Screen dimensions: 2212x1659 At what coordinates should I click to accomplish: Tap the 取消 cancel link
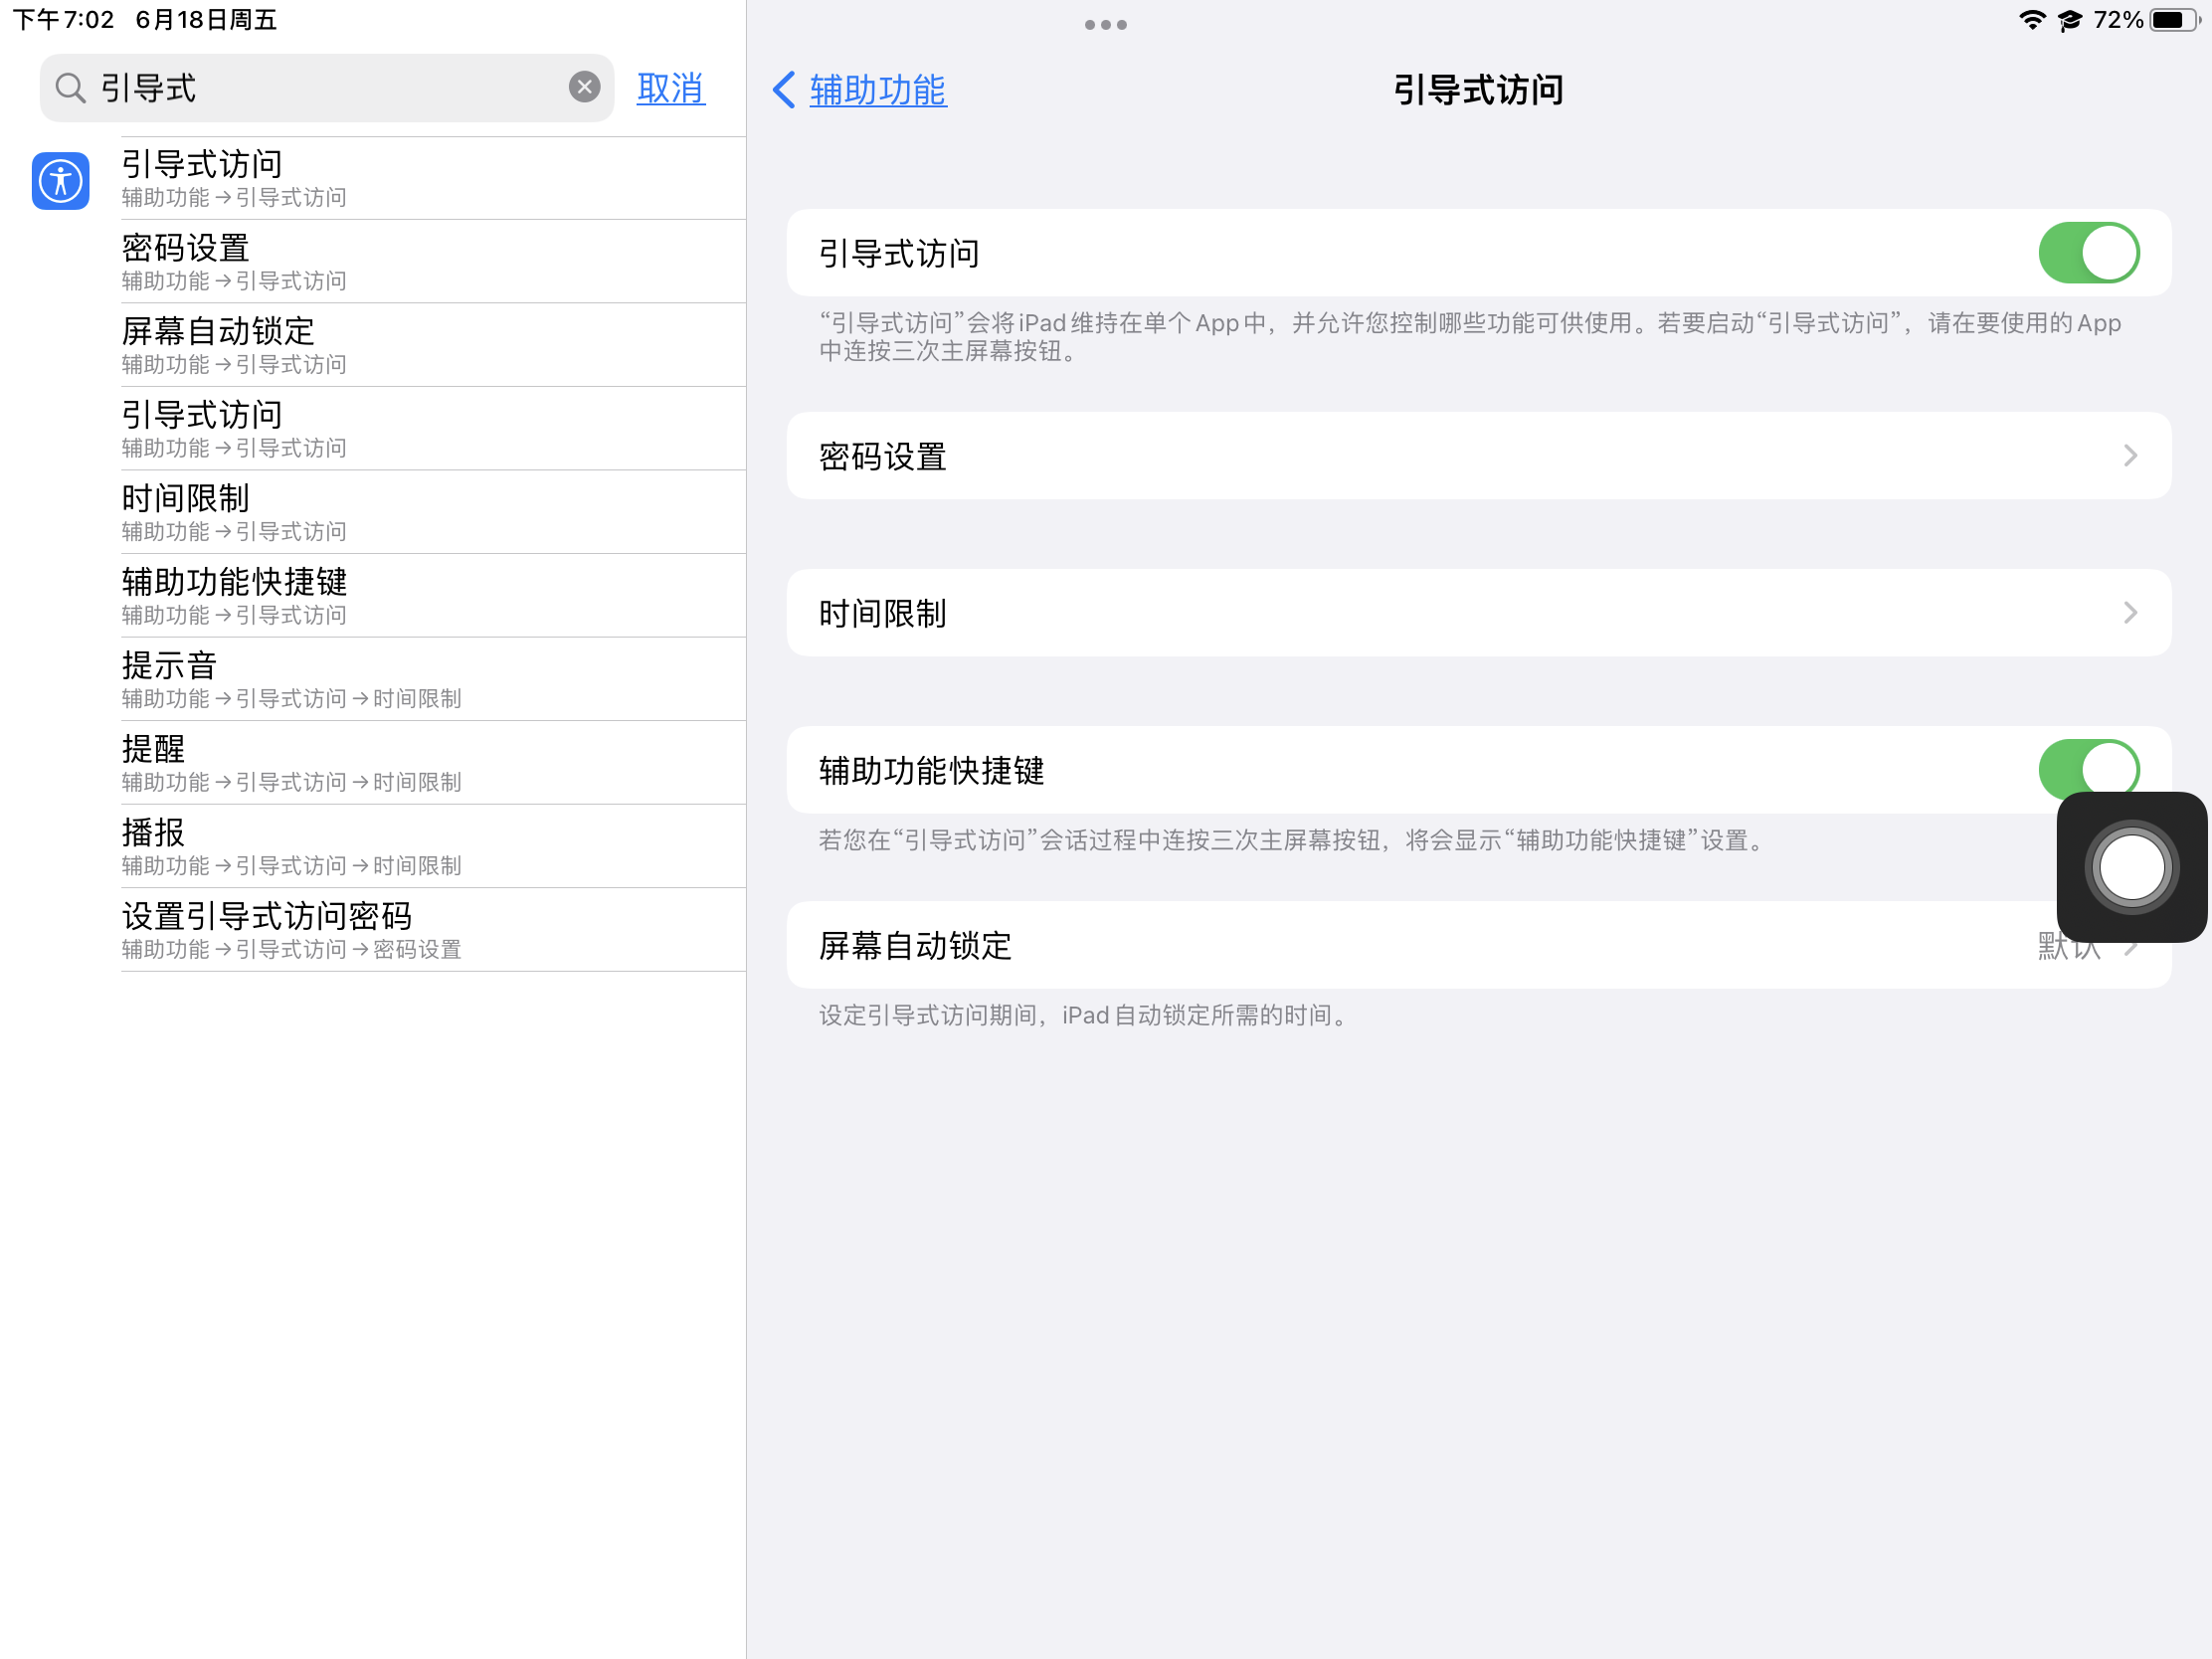pos(670,88)
